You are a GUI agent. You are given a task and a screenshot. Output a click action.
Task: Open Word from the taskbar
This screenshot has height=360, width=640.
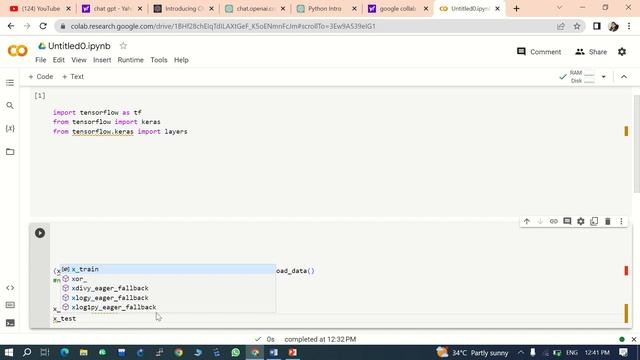[273, 352]
